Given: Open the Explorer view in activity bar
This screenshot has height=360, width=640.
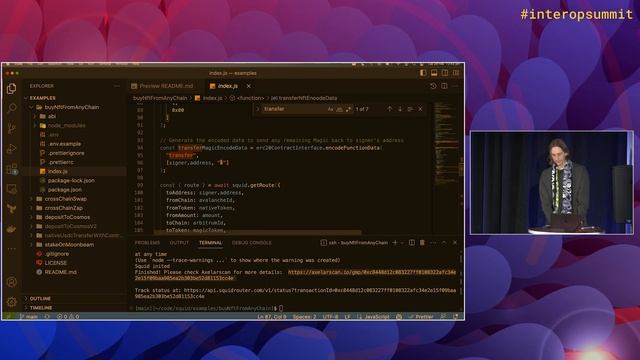Looking at the screenshot, I should click(x=11, y=89).
